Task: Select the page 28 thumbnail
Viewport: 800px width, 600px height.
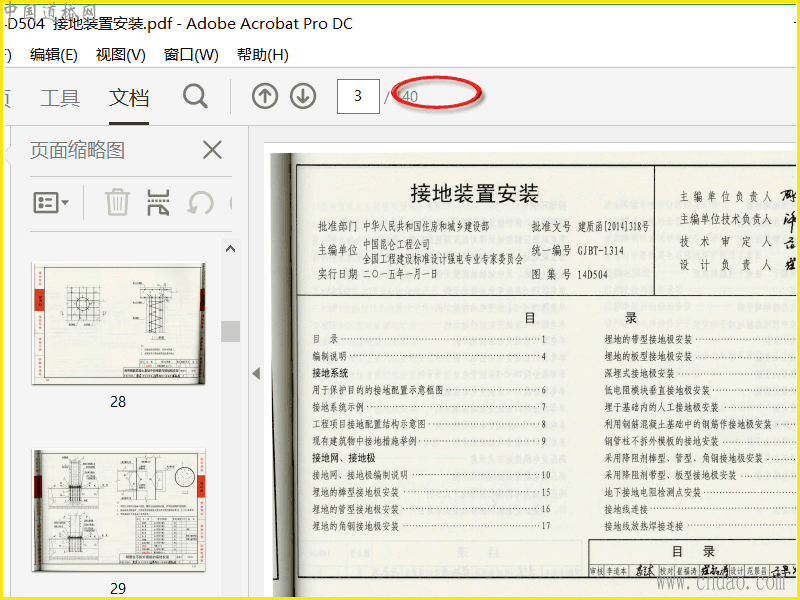Action: (x=118, y=323)
